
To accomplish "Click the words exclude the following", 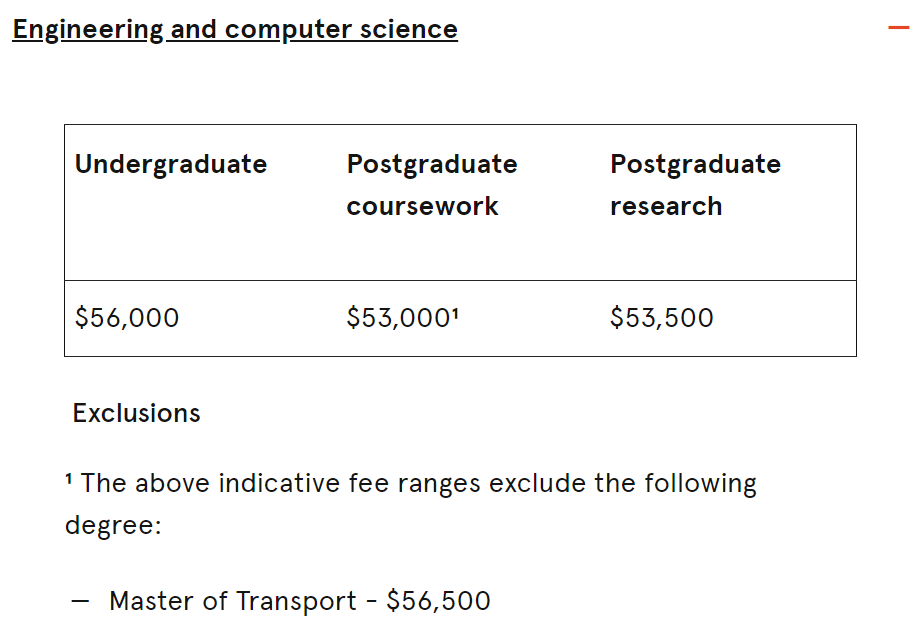I will [623, 484].
